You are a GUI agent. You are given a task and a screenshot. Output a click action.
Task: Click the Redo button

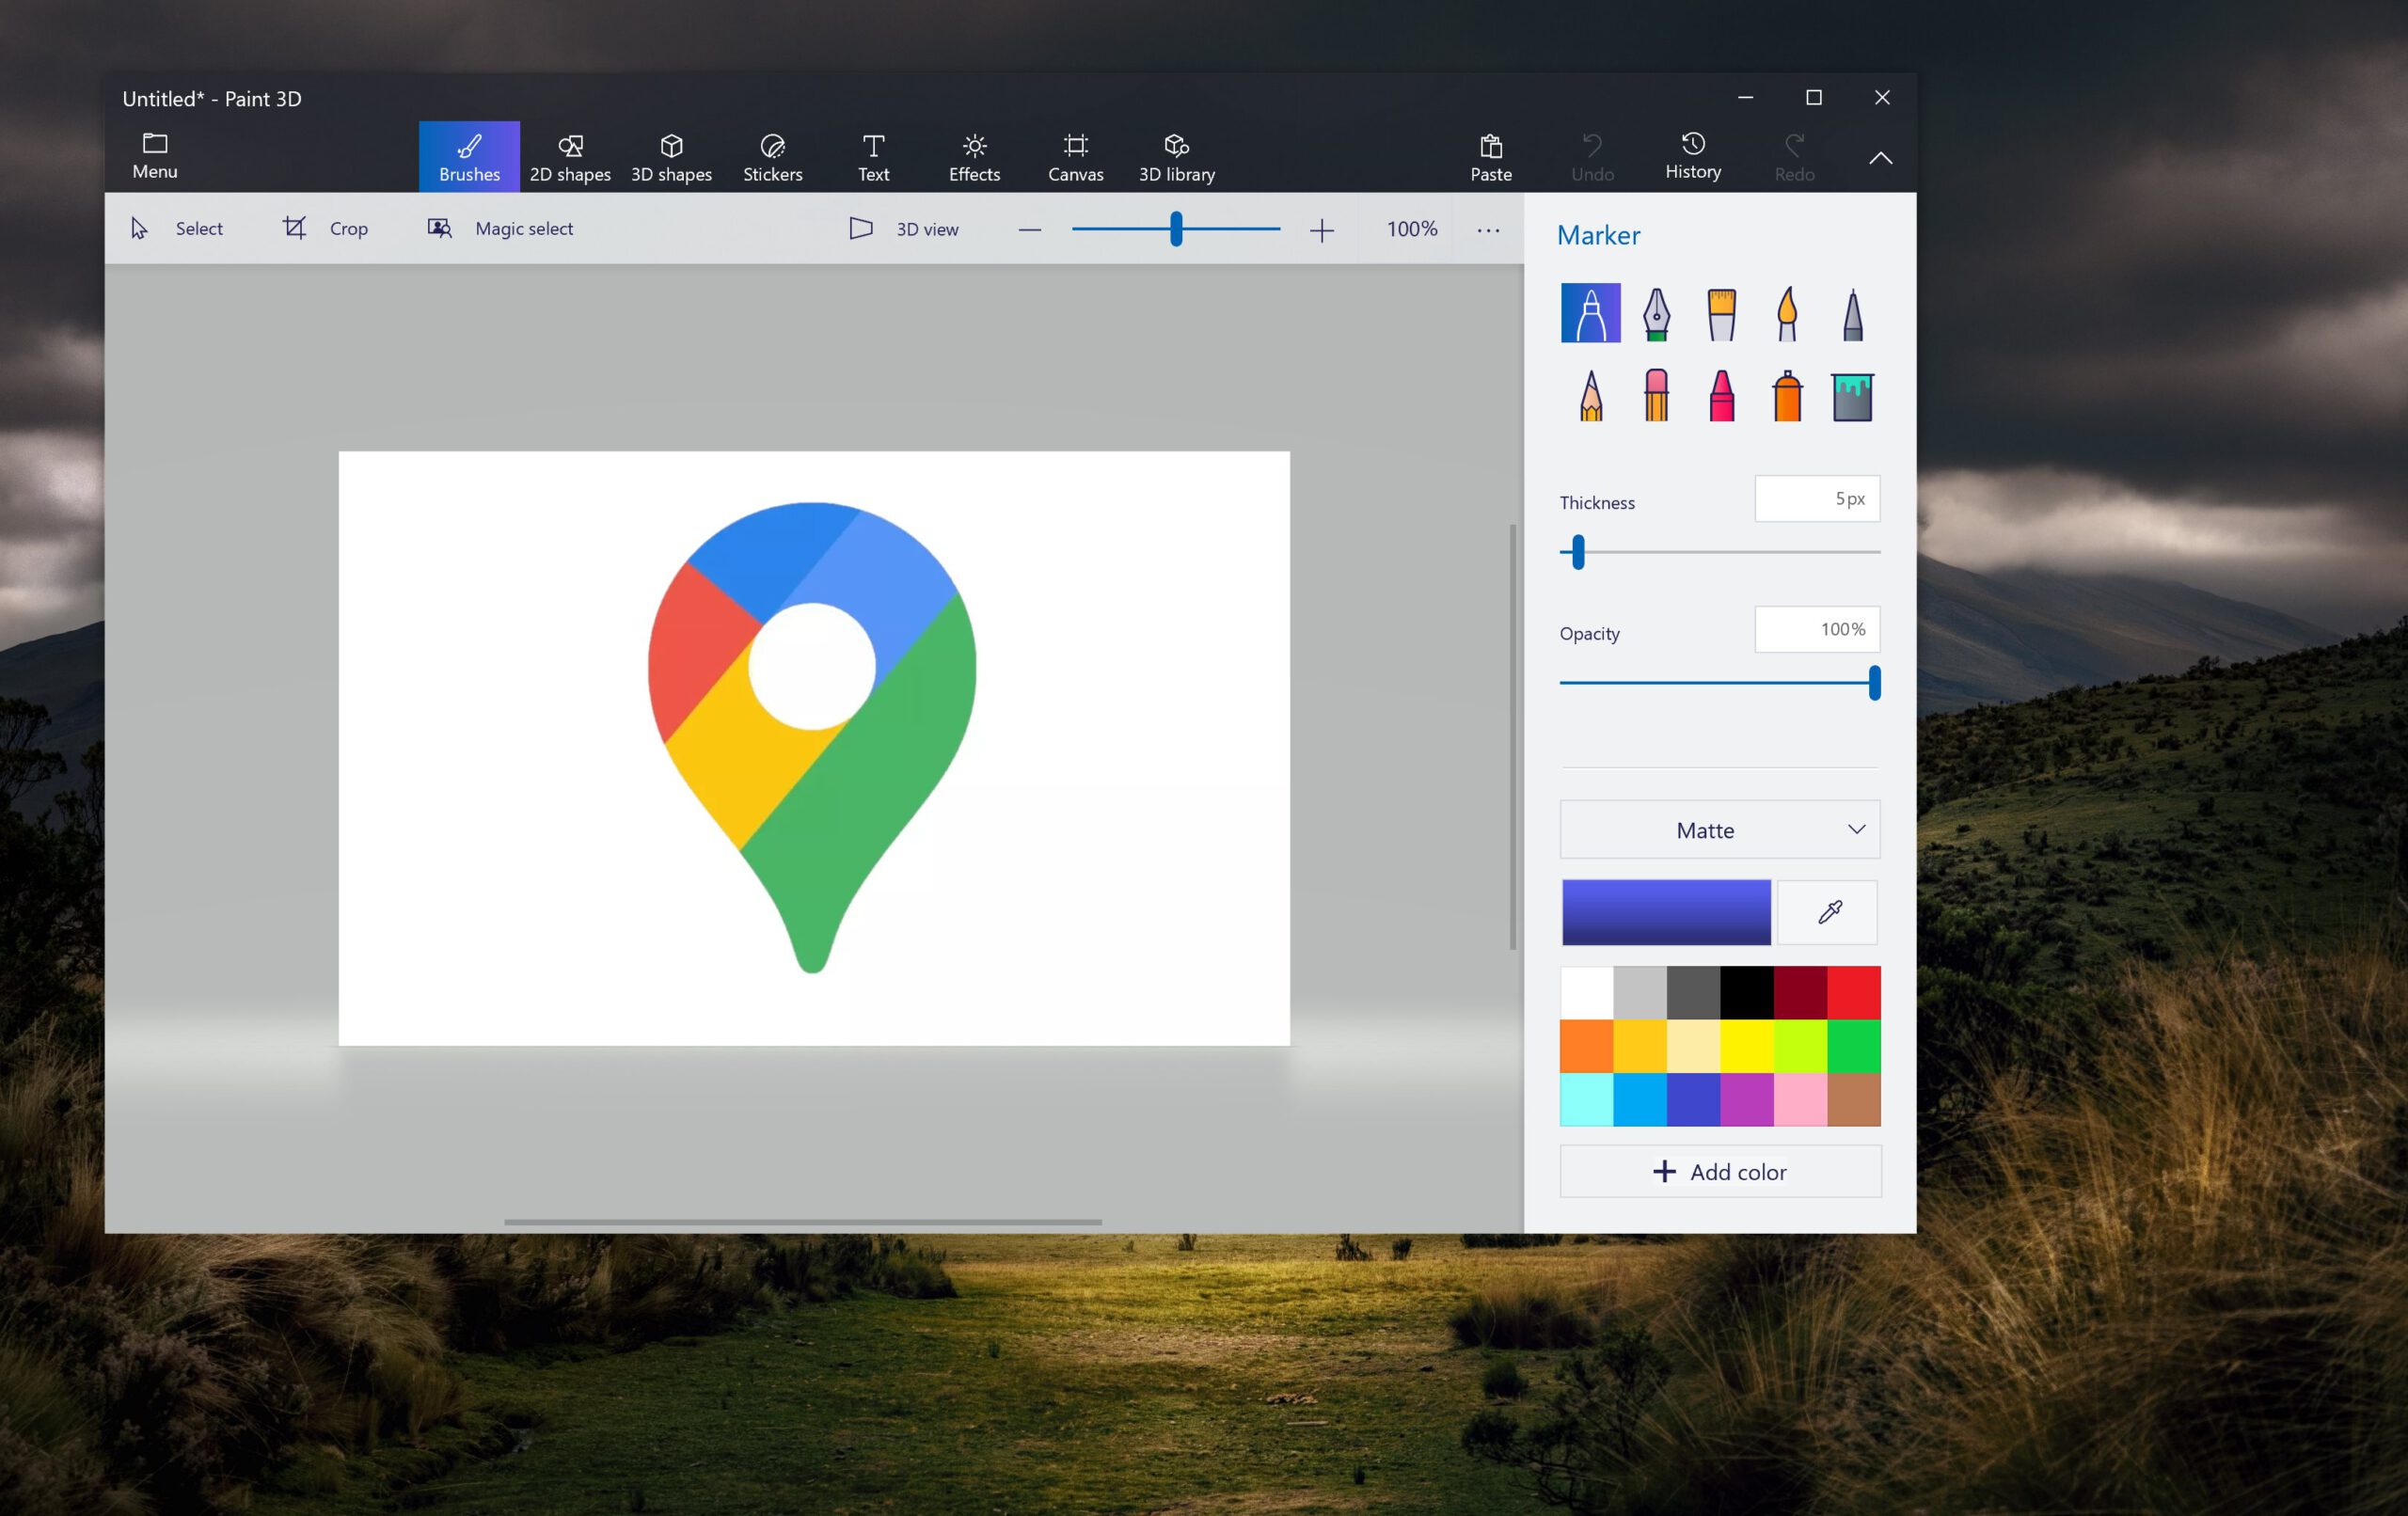(1794, 157)
